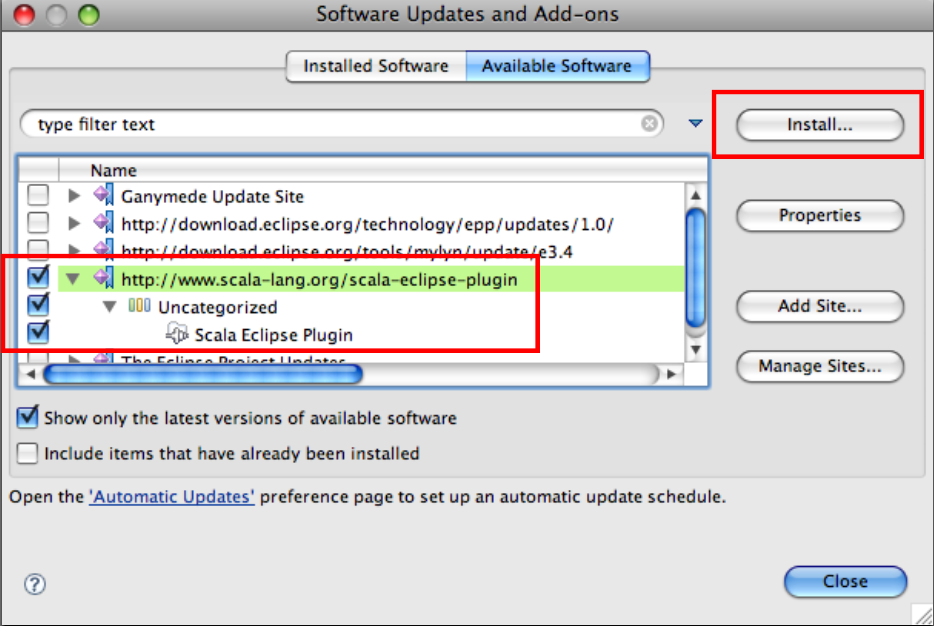The height and width of the screenshot is (626, 934).
Task: Enable Include items already installed checkbox
Action: click(27, 453)
